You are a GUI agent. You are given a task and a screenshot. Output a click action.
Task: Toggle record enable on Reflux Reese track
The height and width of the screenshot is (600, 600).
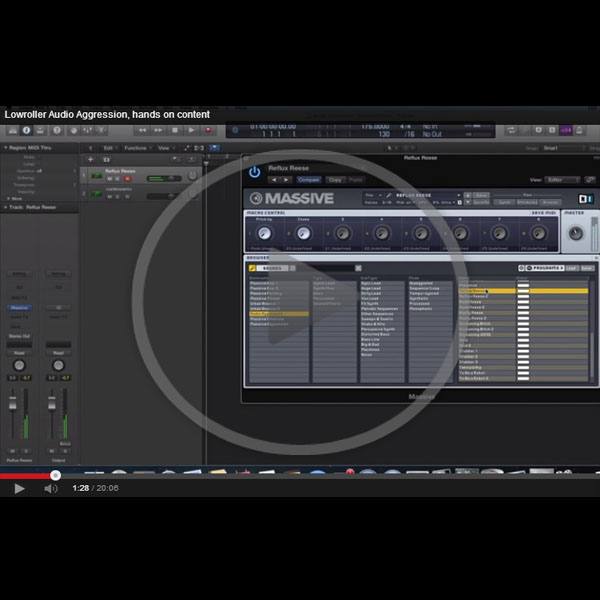(127, 179)
